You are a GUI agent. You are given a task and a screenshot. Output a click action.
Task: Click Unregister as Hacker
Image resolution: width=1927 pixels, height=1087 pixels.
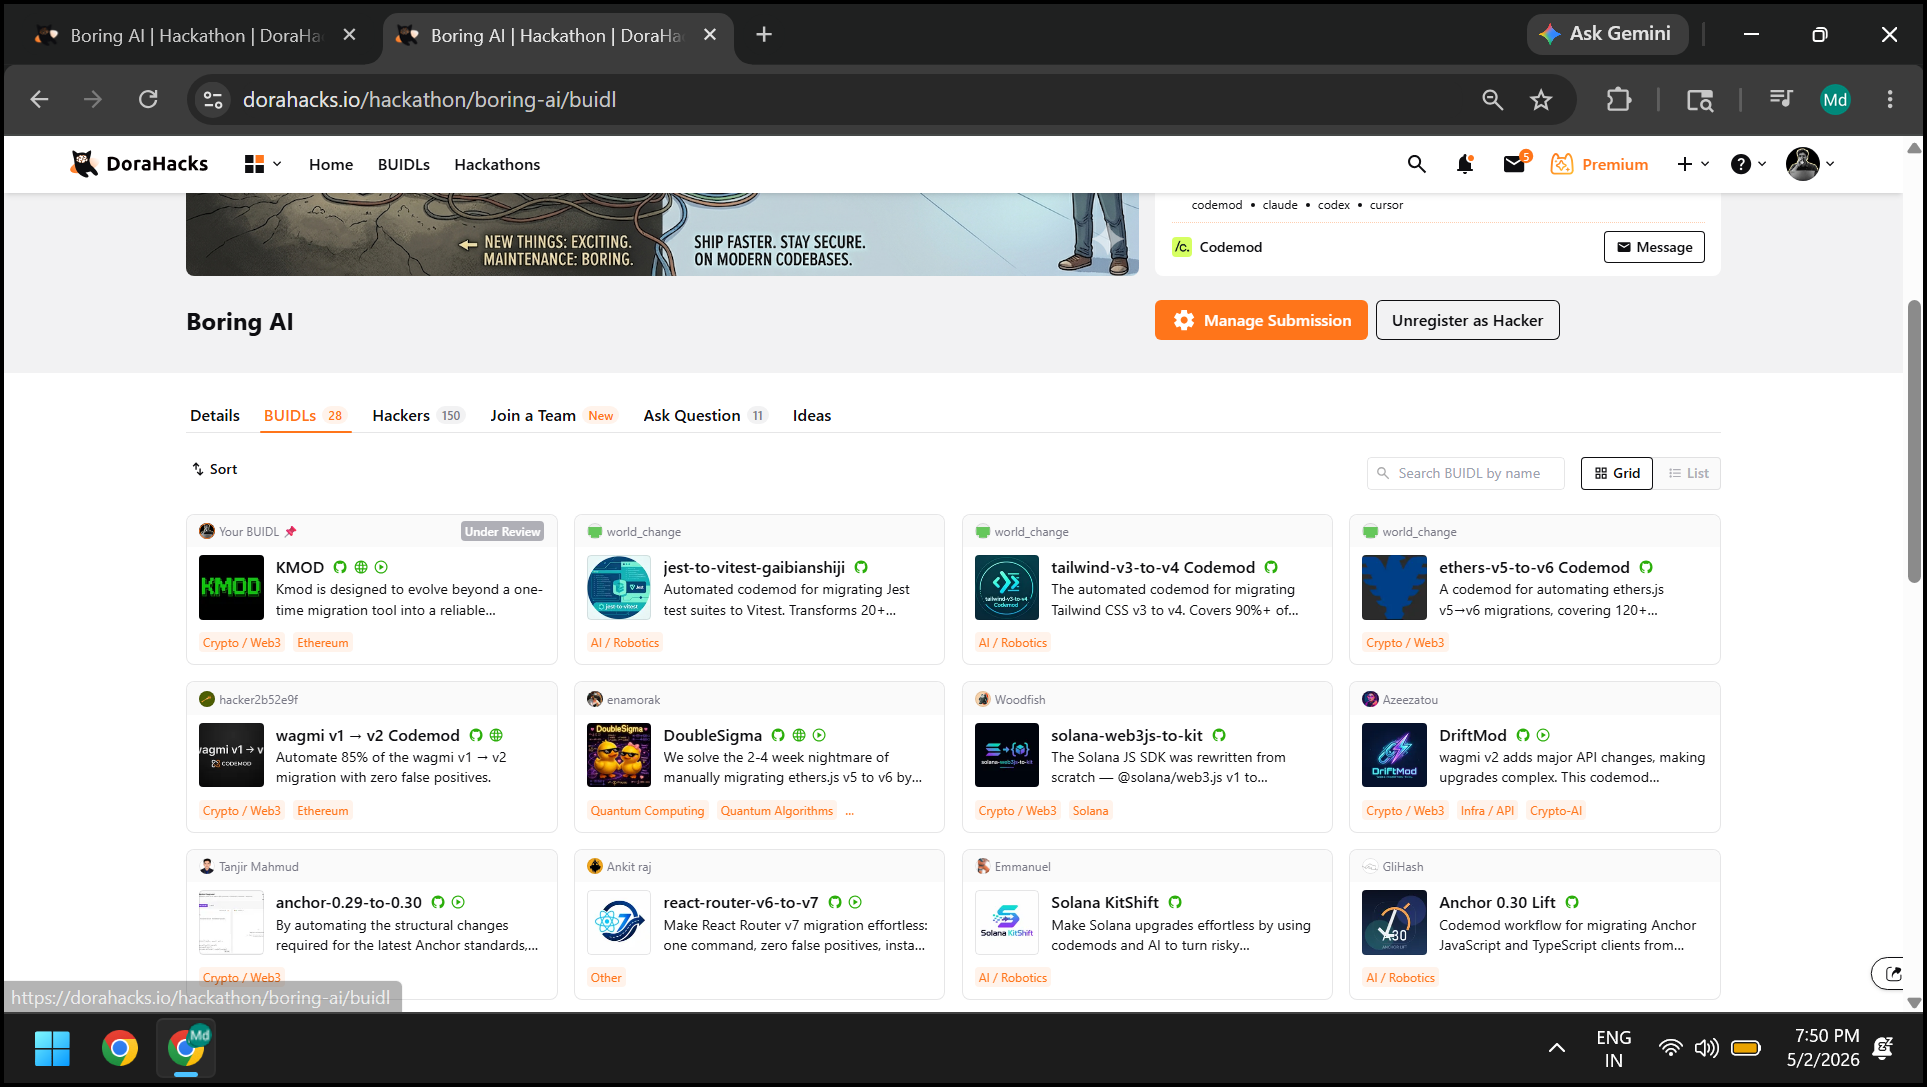click(x=1467, y=320)
